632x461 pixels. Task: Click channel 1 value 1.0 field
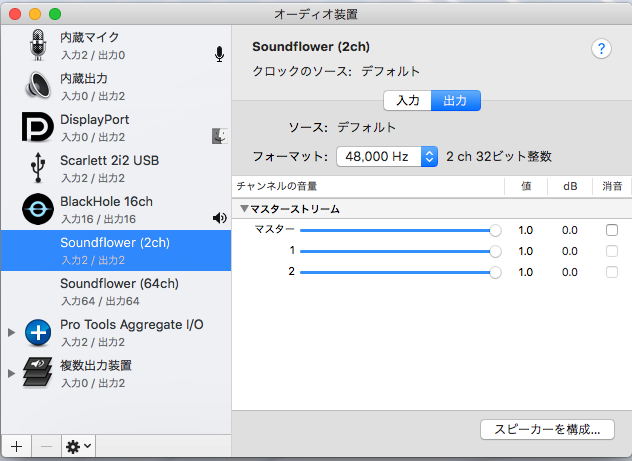pos(526,251)
